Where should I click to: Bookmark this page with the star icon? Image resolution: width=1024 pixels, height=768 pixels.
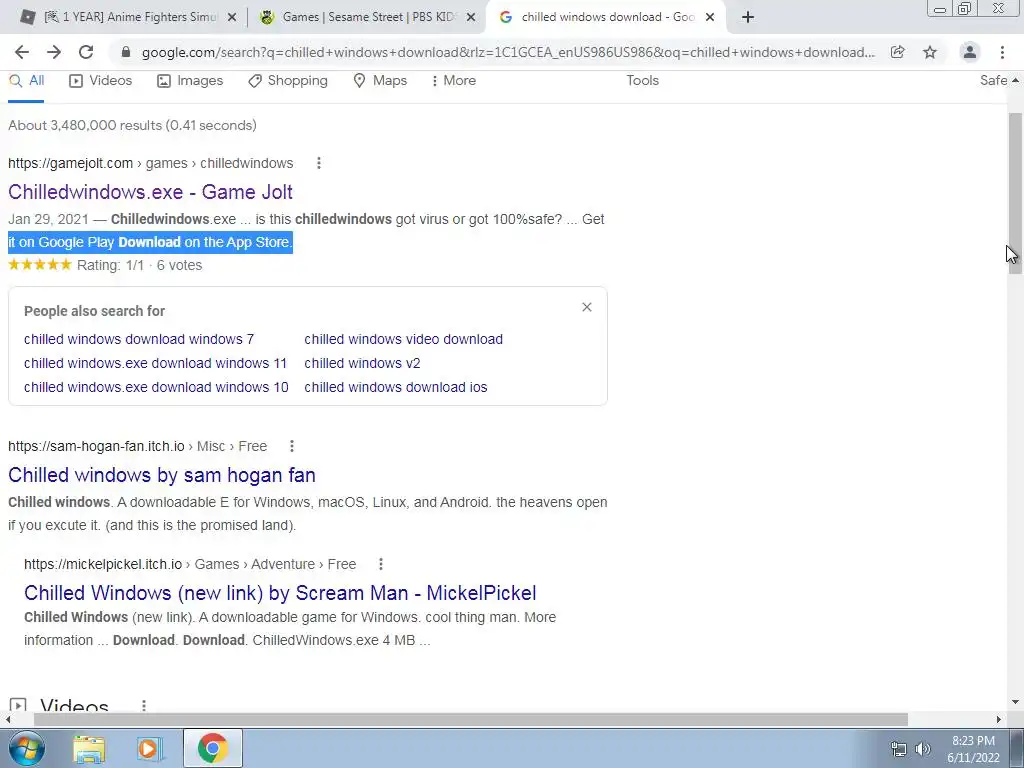pyautogui.click(x=930, y=52)
